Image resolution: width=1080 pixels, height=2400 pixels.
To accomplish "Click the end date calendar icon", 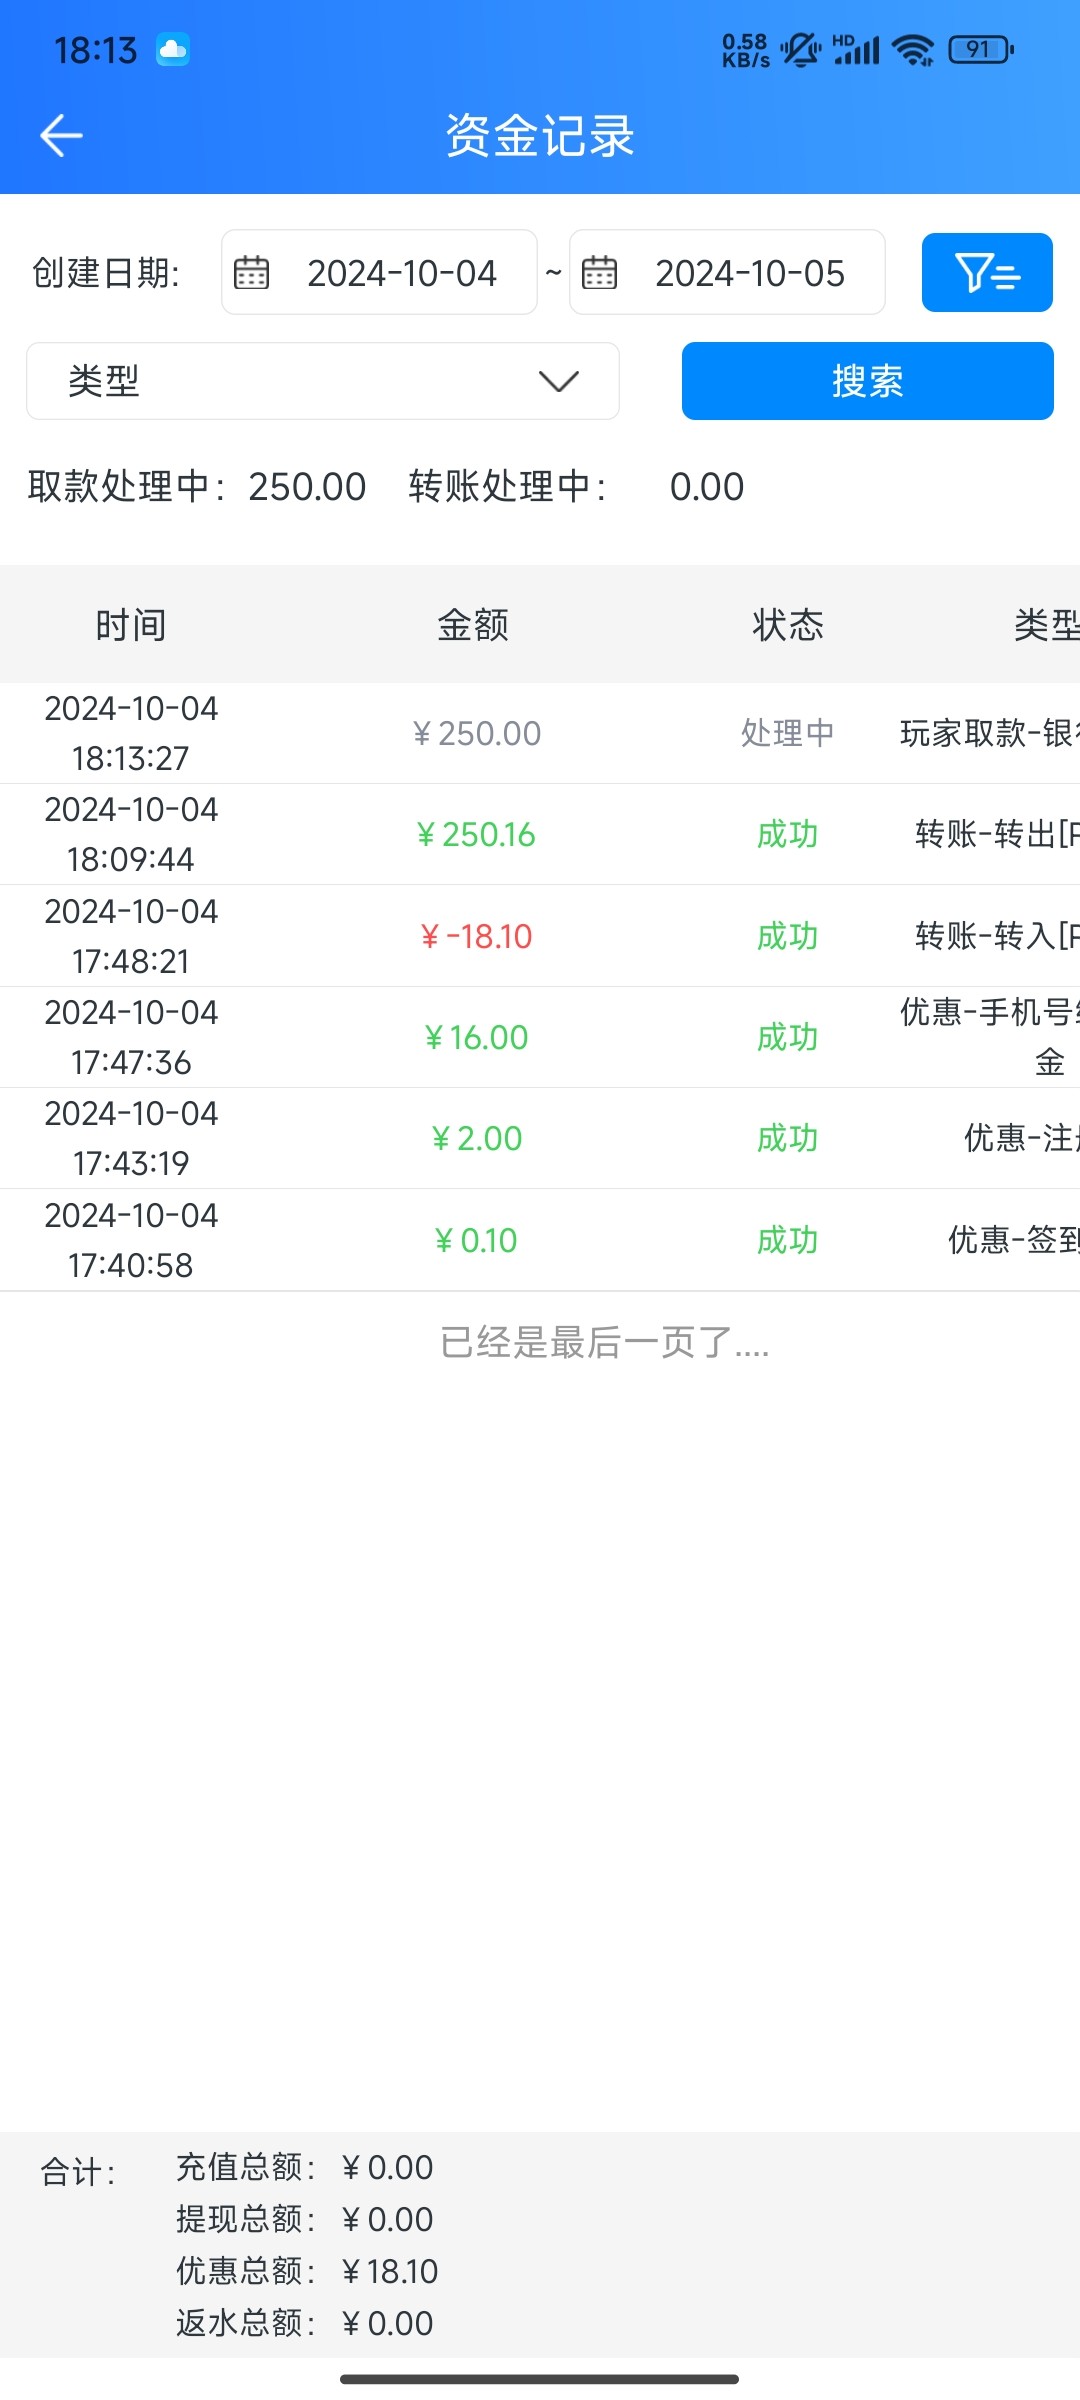I will point(599,273).
